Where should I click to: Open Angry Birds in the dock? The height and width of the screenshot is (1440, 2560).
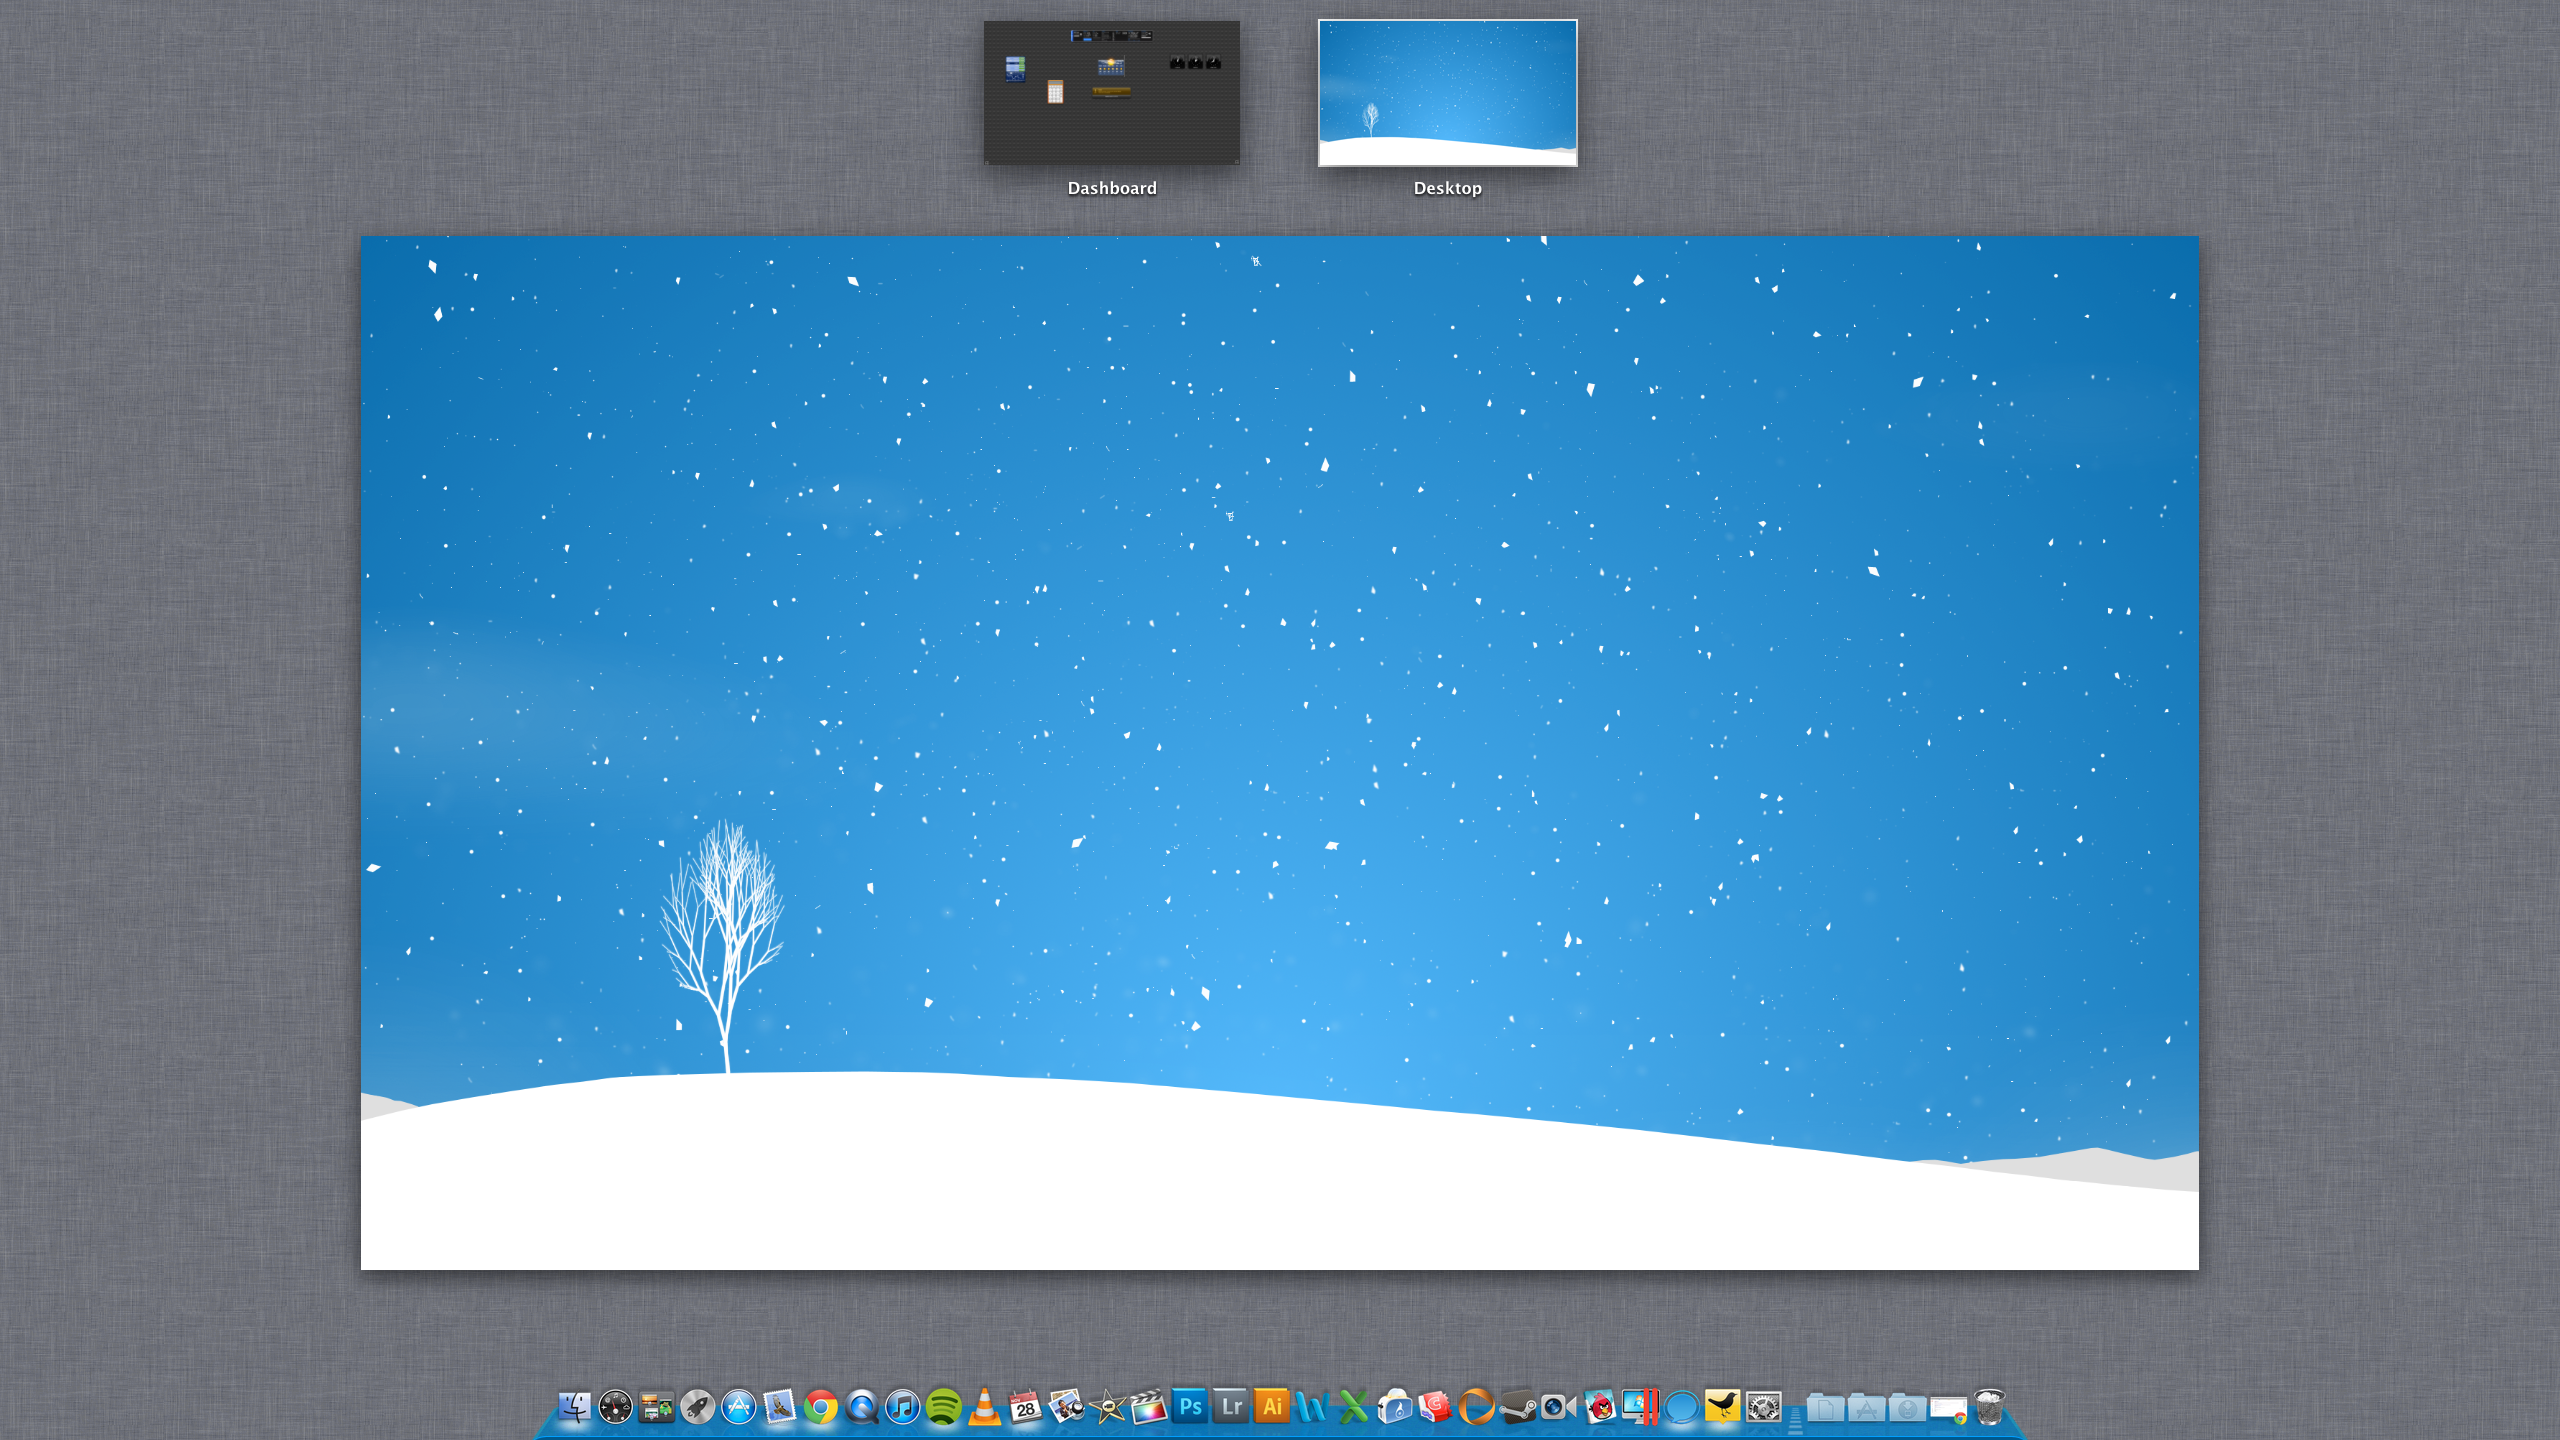(1600, 1407)
